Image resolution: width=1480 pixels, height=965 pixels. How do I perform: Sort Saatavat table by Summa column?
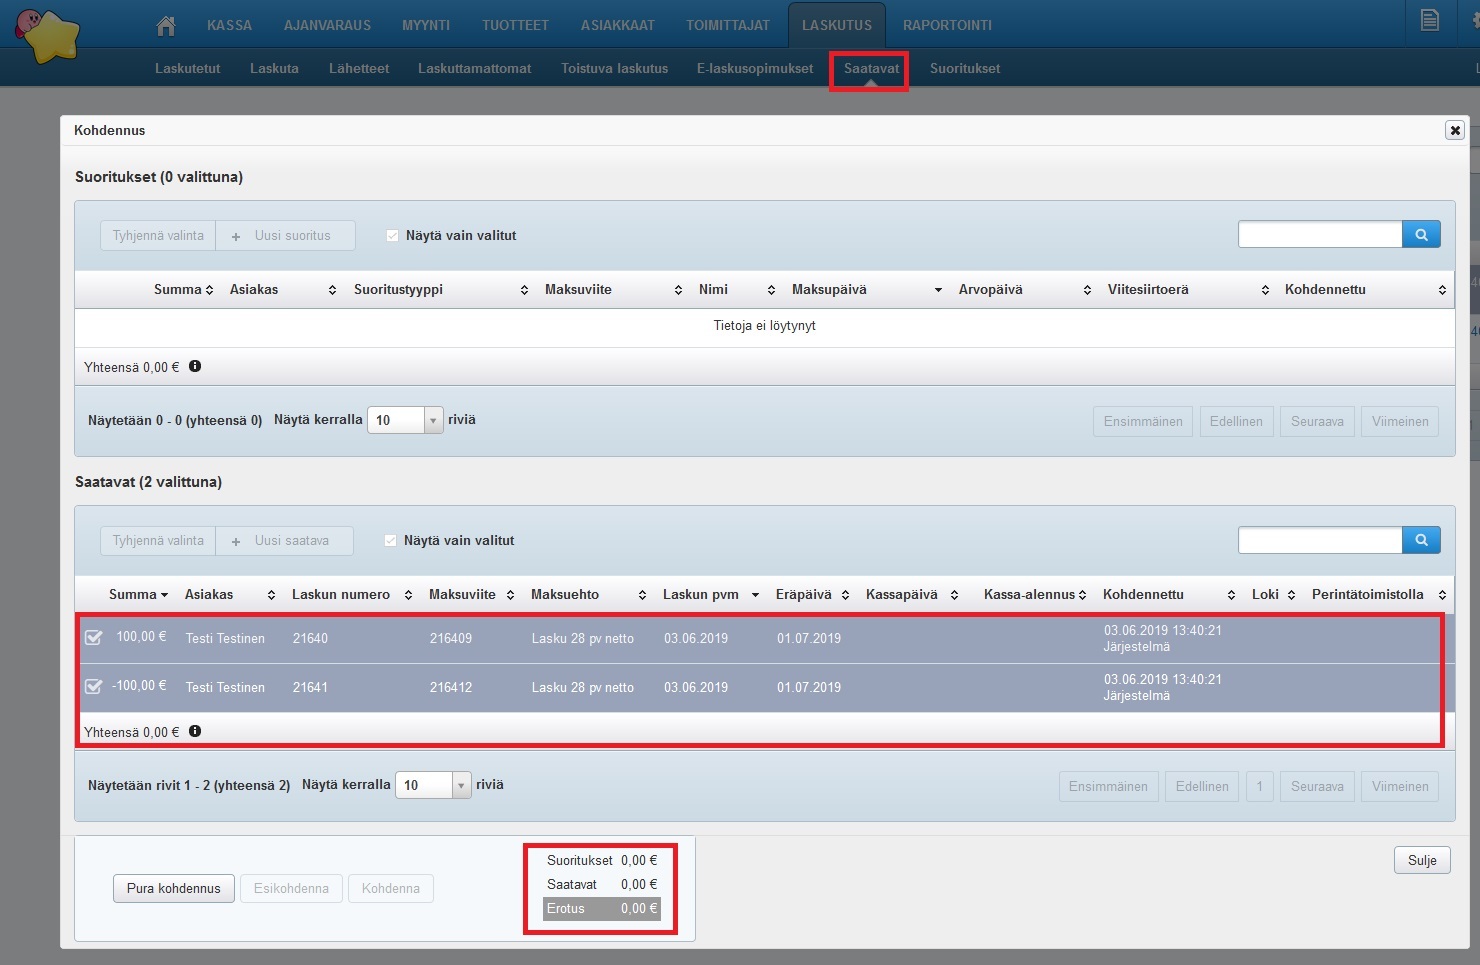click(x=138, y=595)
